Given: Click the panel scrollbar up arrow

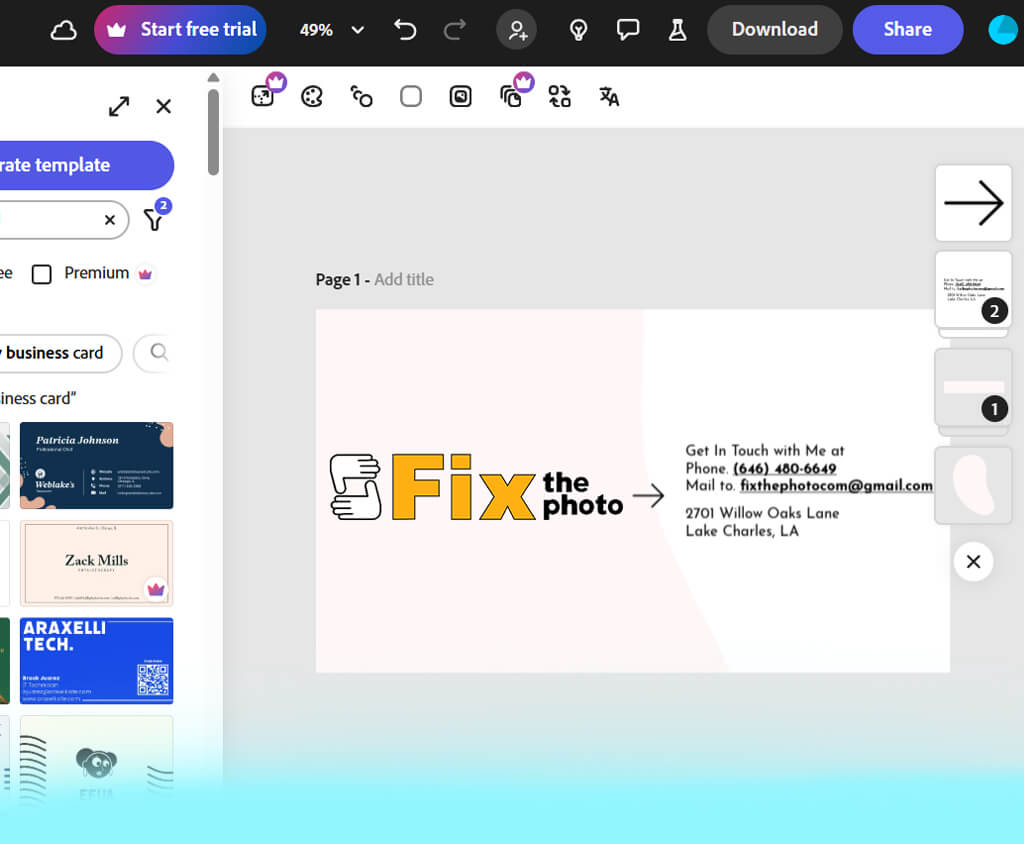Looking at the screenshot, I should (213, 78).
